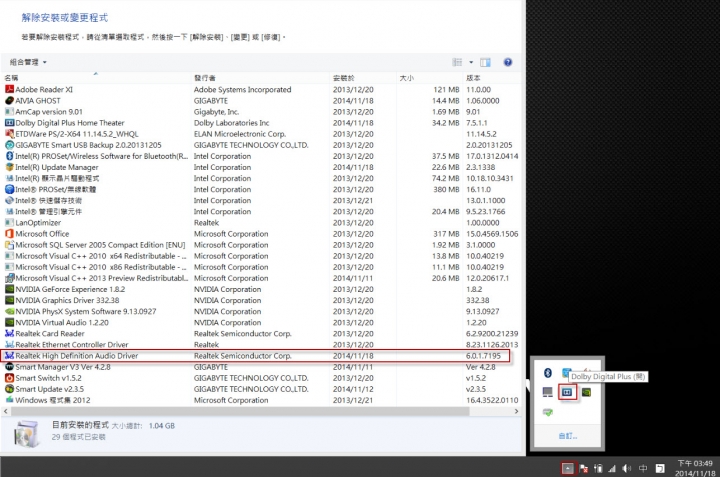Toggle the preview pane icon
This screenshot has height=477, width=720.
(485, 62)
